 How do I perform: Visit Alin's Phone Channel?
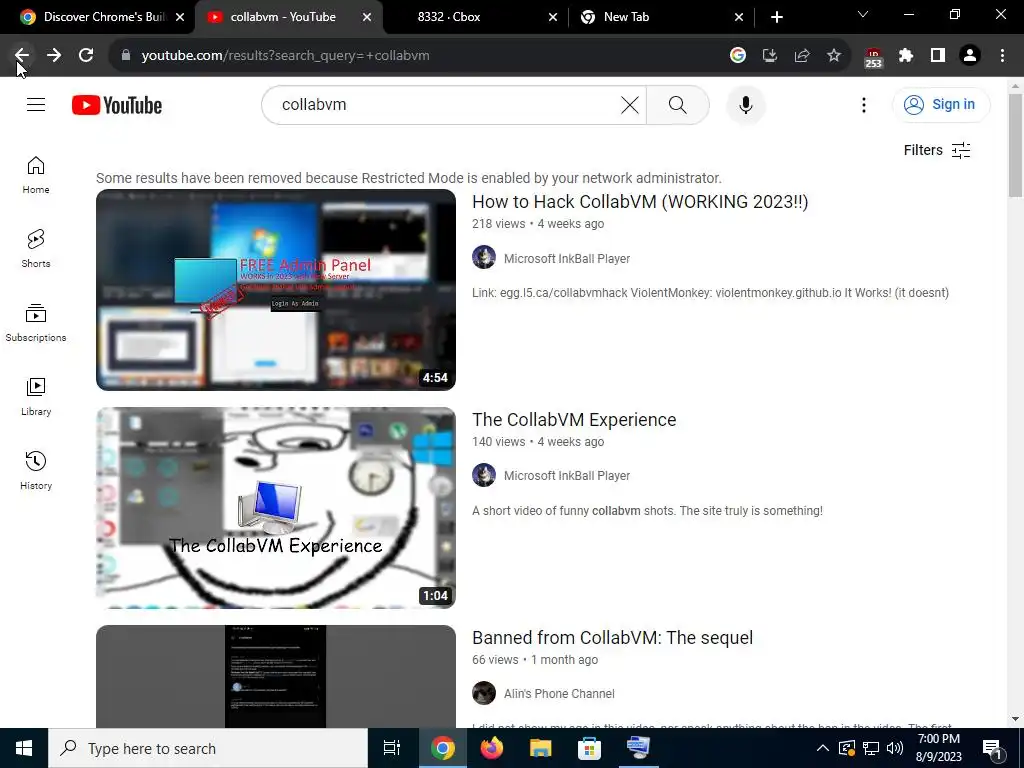559,694
